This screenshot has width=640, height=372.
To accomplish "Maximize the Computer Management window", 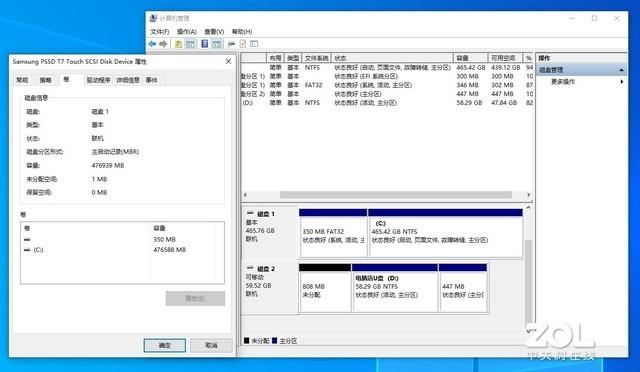I will (x=595, y=18).
